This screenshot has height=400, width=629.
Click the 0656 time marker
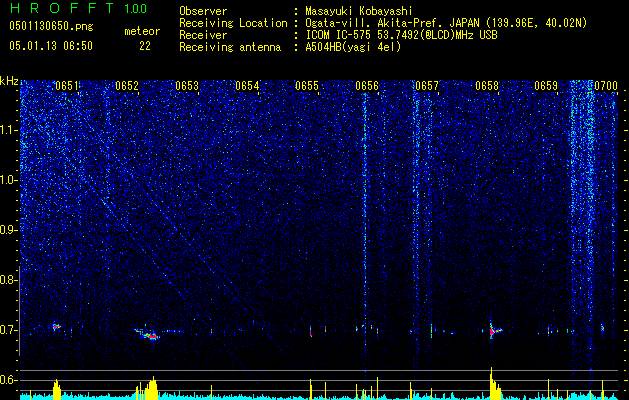point(367,86)
